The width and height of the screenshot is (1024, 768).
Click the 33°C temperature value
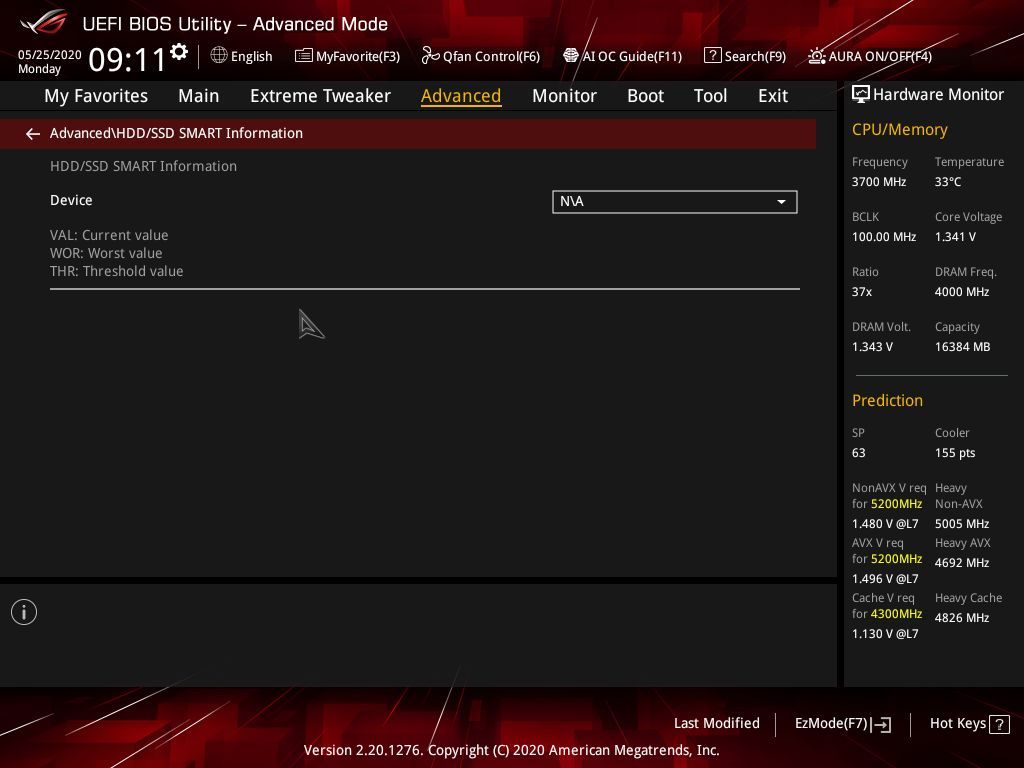point(948,182)
